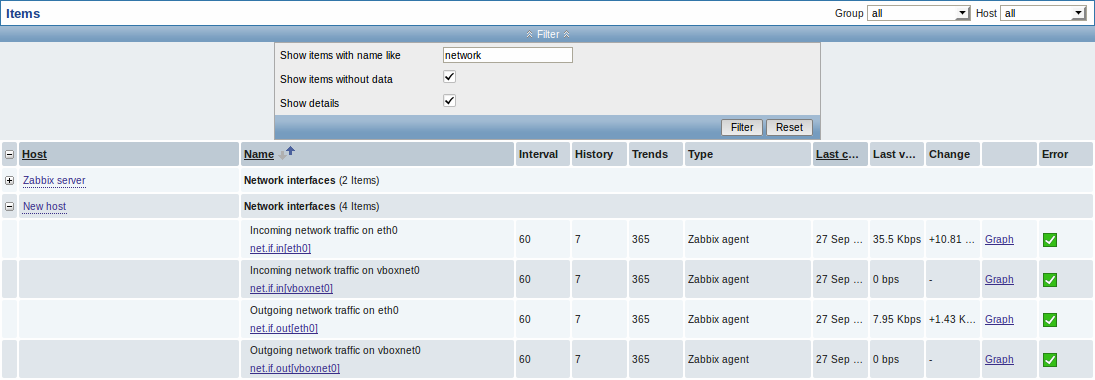Open Graph for outgoing traffic on vboxnet0
This screenshot has height=380, width=1095.
999,359
